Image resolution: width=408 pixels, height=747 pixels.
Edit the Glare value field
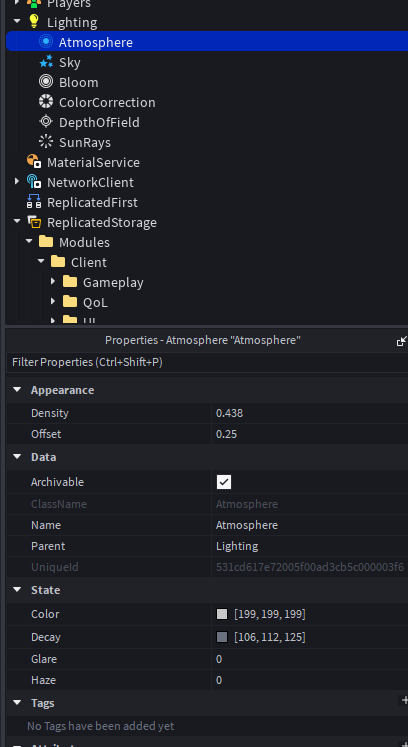310,659
